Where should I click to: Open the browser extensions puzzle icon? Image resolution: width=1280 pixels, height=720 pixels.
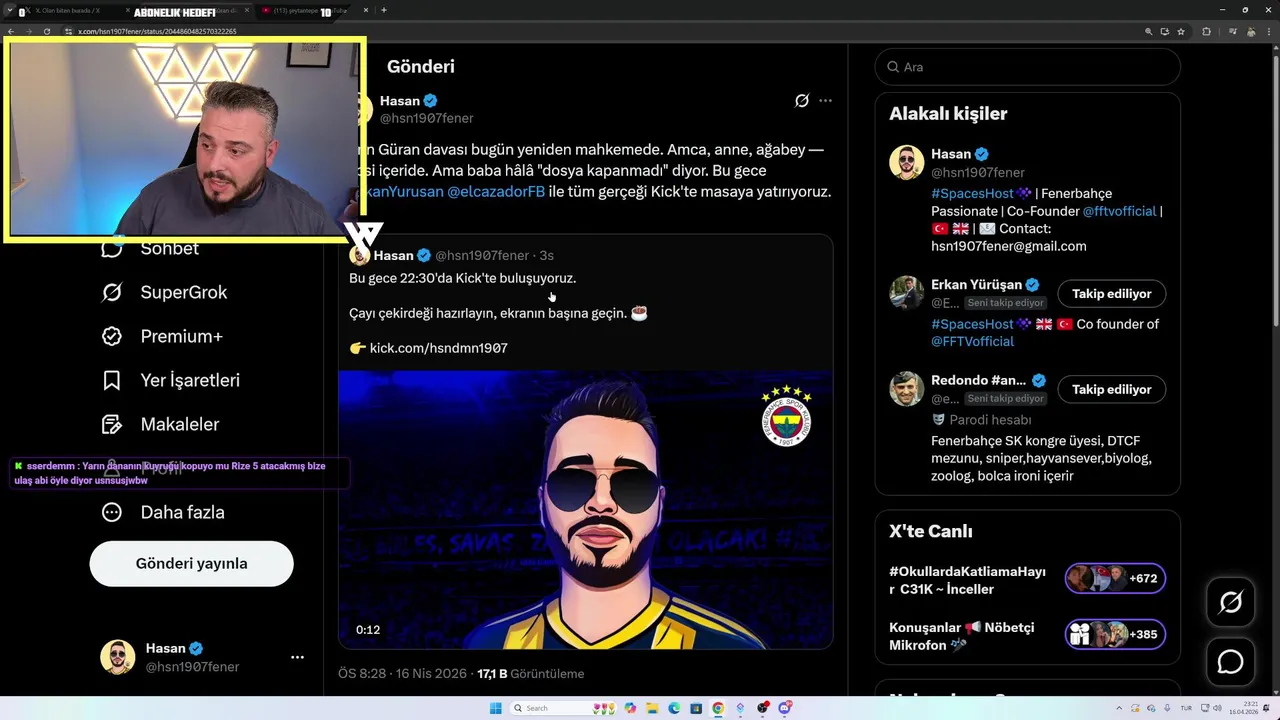click(x=1206, y=31)
